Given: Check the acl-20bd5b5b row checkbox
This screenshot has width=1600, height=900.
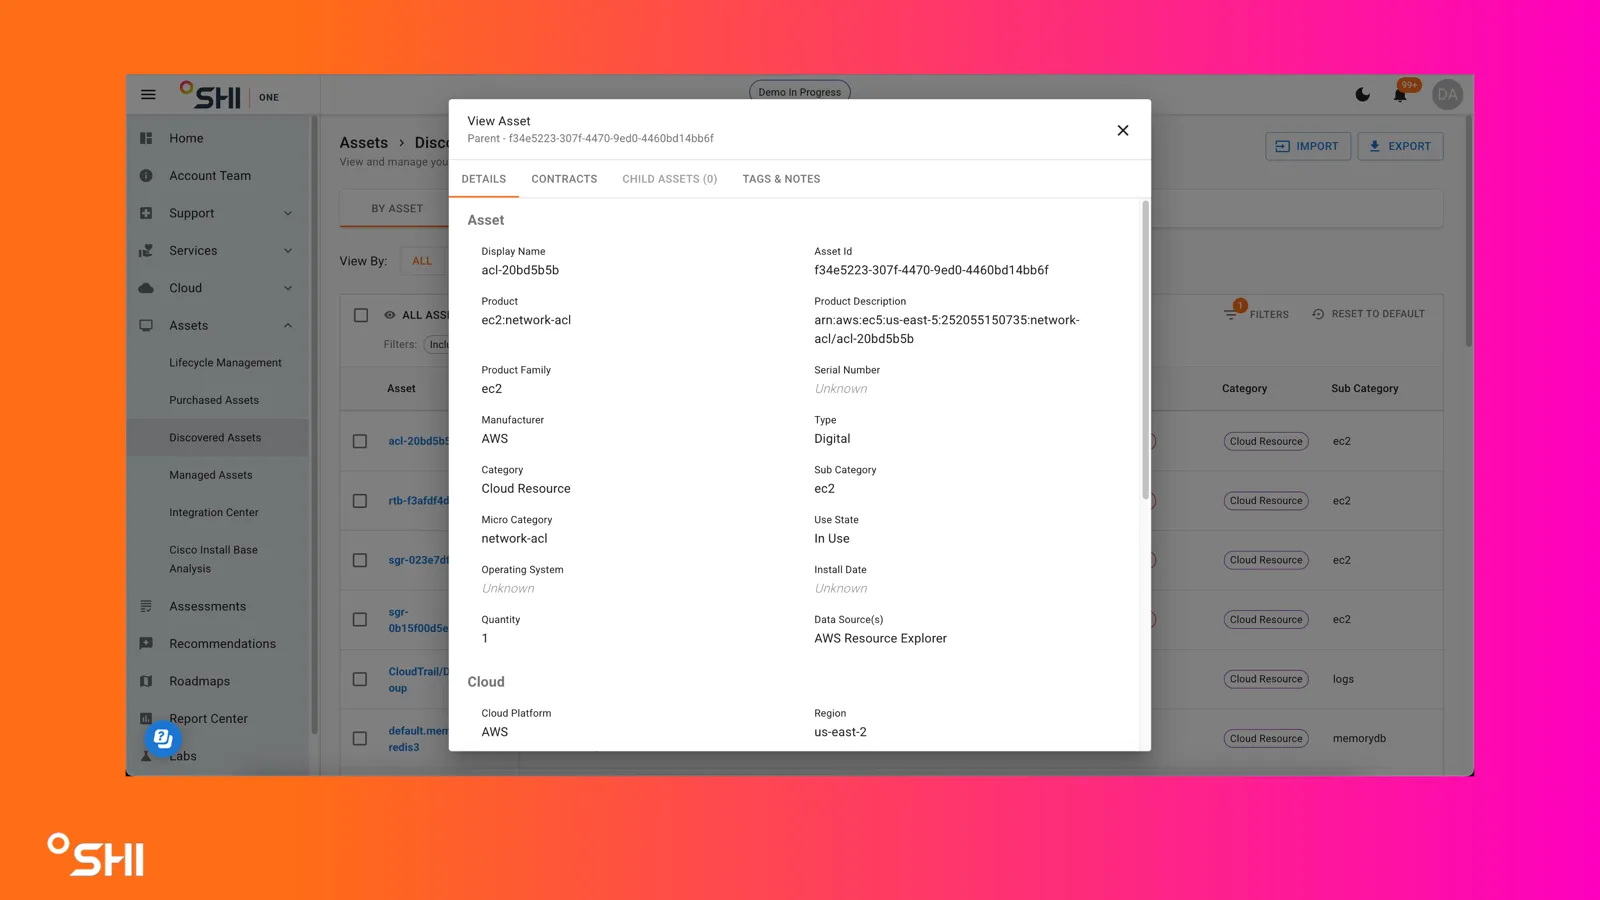Looking at the screenshot, I should tap(360, 441).
